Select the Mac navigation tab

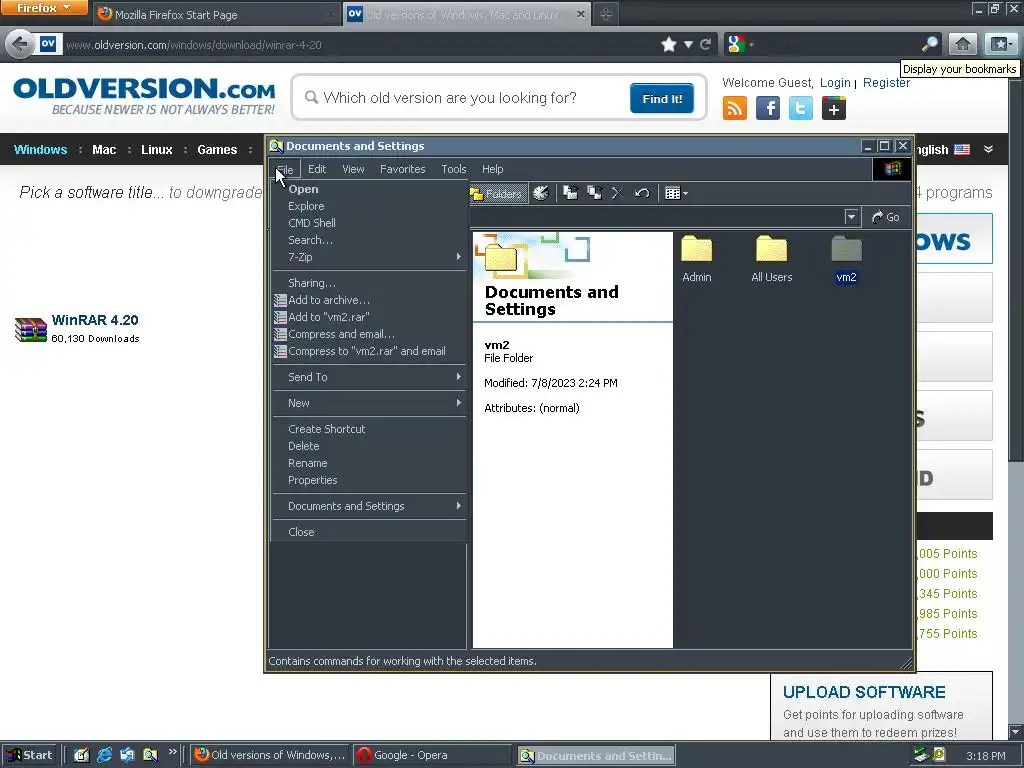[x=104, y=150]
